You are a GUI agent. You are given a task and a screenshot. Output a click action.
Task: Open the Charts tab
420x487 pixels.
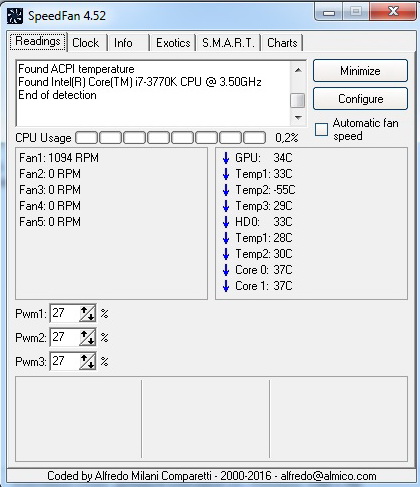[x=282, y=43]
